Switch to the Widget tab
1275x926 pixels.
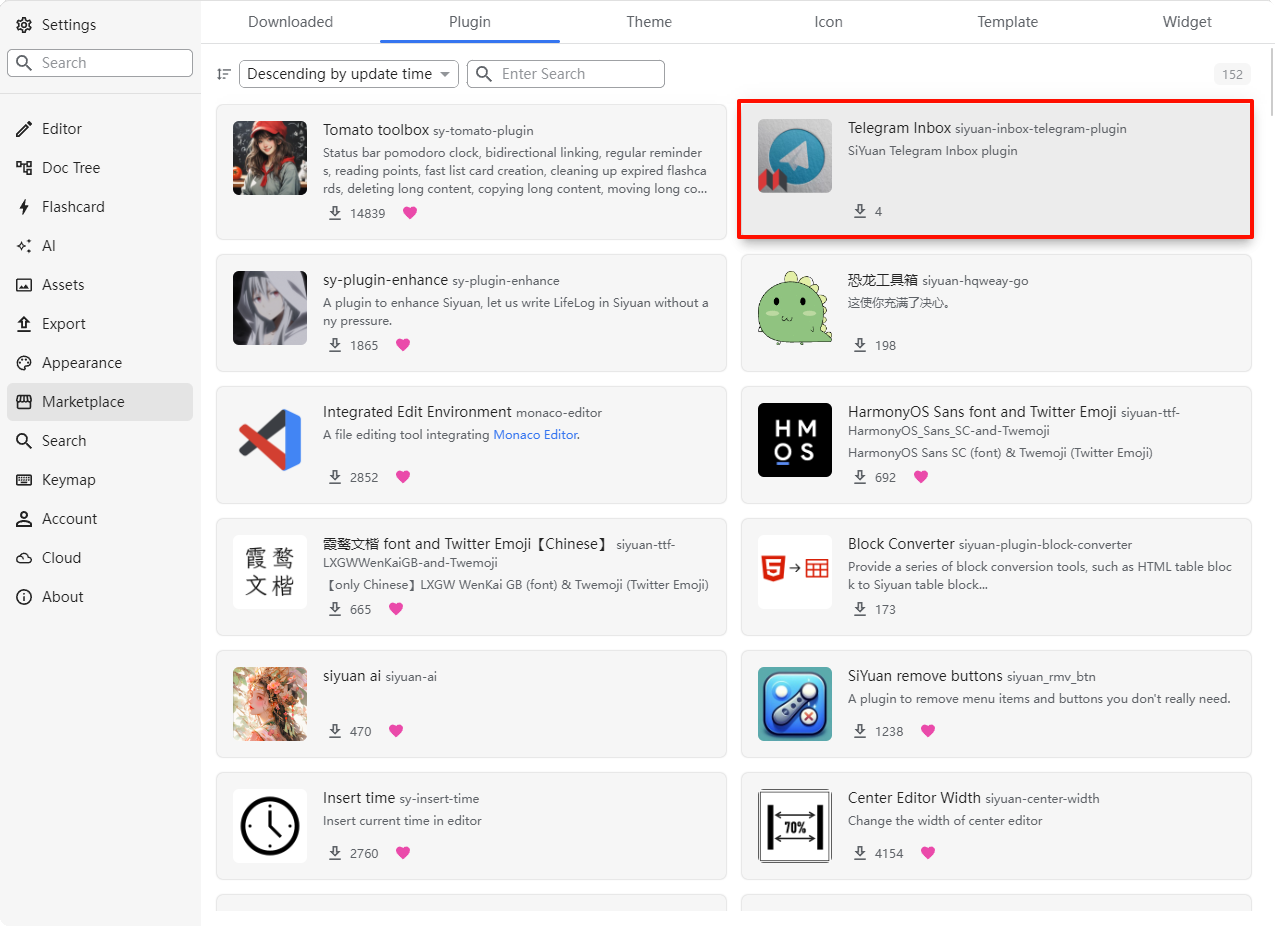coord(1187,22)
